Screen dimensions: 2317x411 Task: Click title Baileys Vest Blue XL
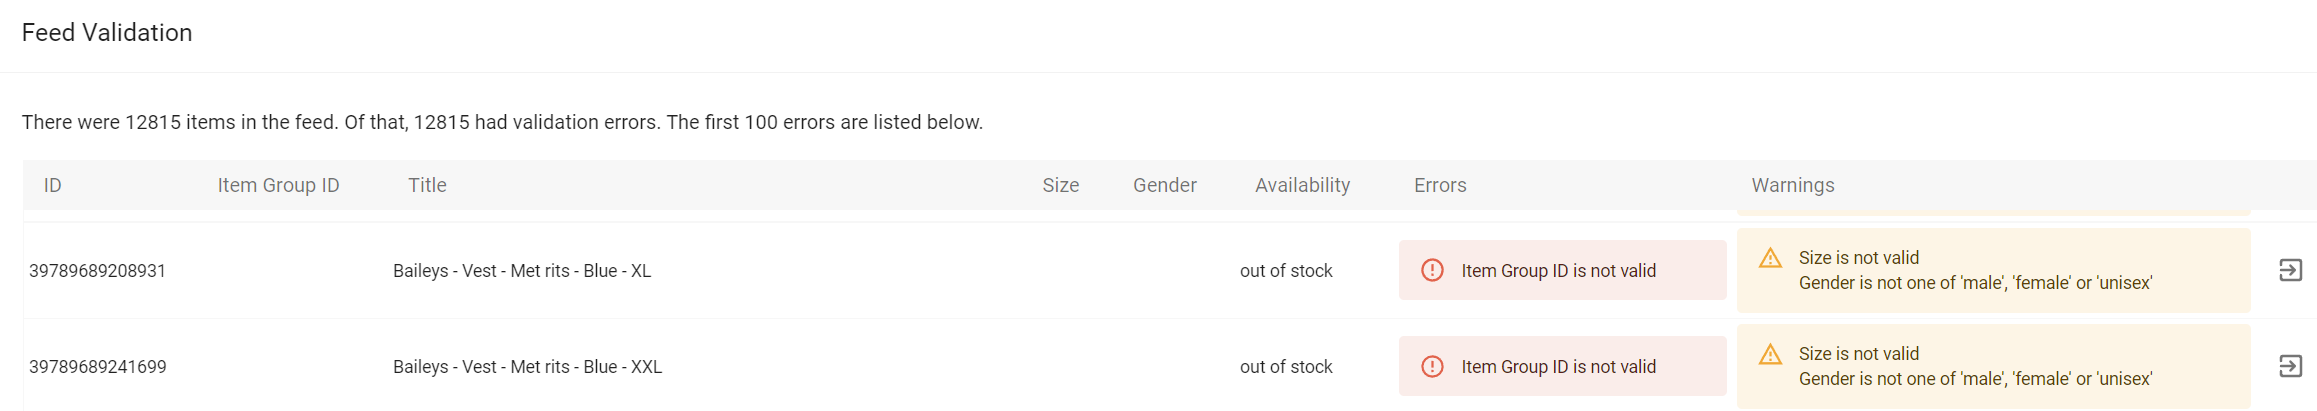[x=522, y=271]
